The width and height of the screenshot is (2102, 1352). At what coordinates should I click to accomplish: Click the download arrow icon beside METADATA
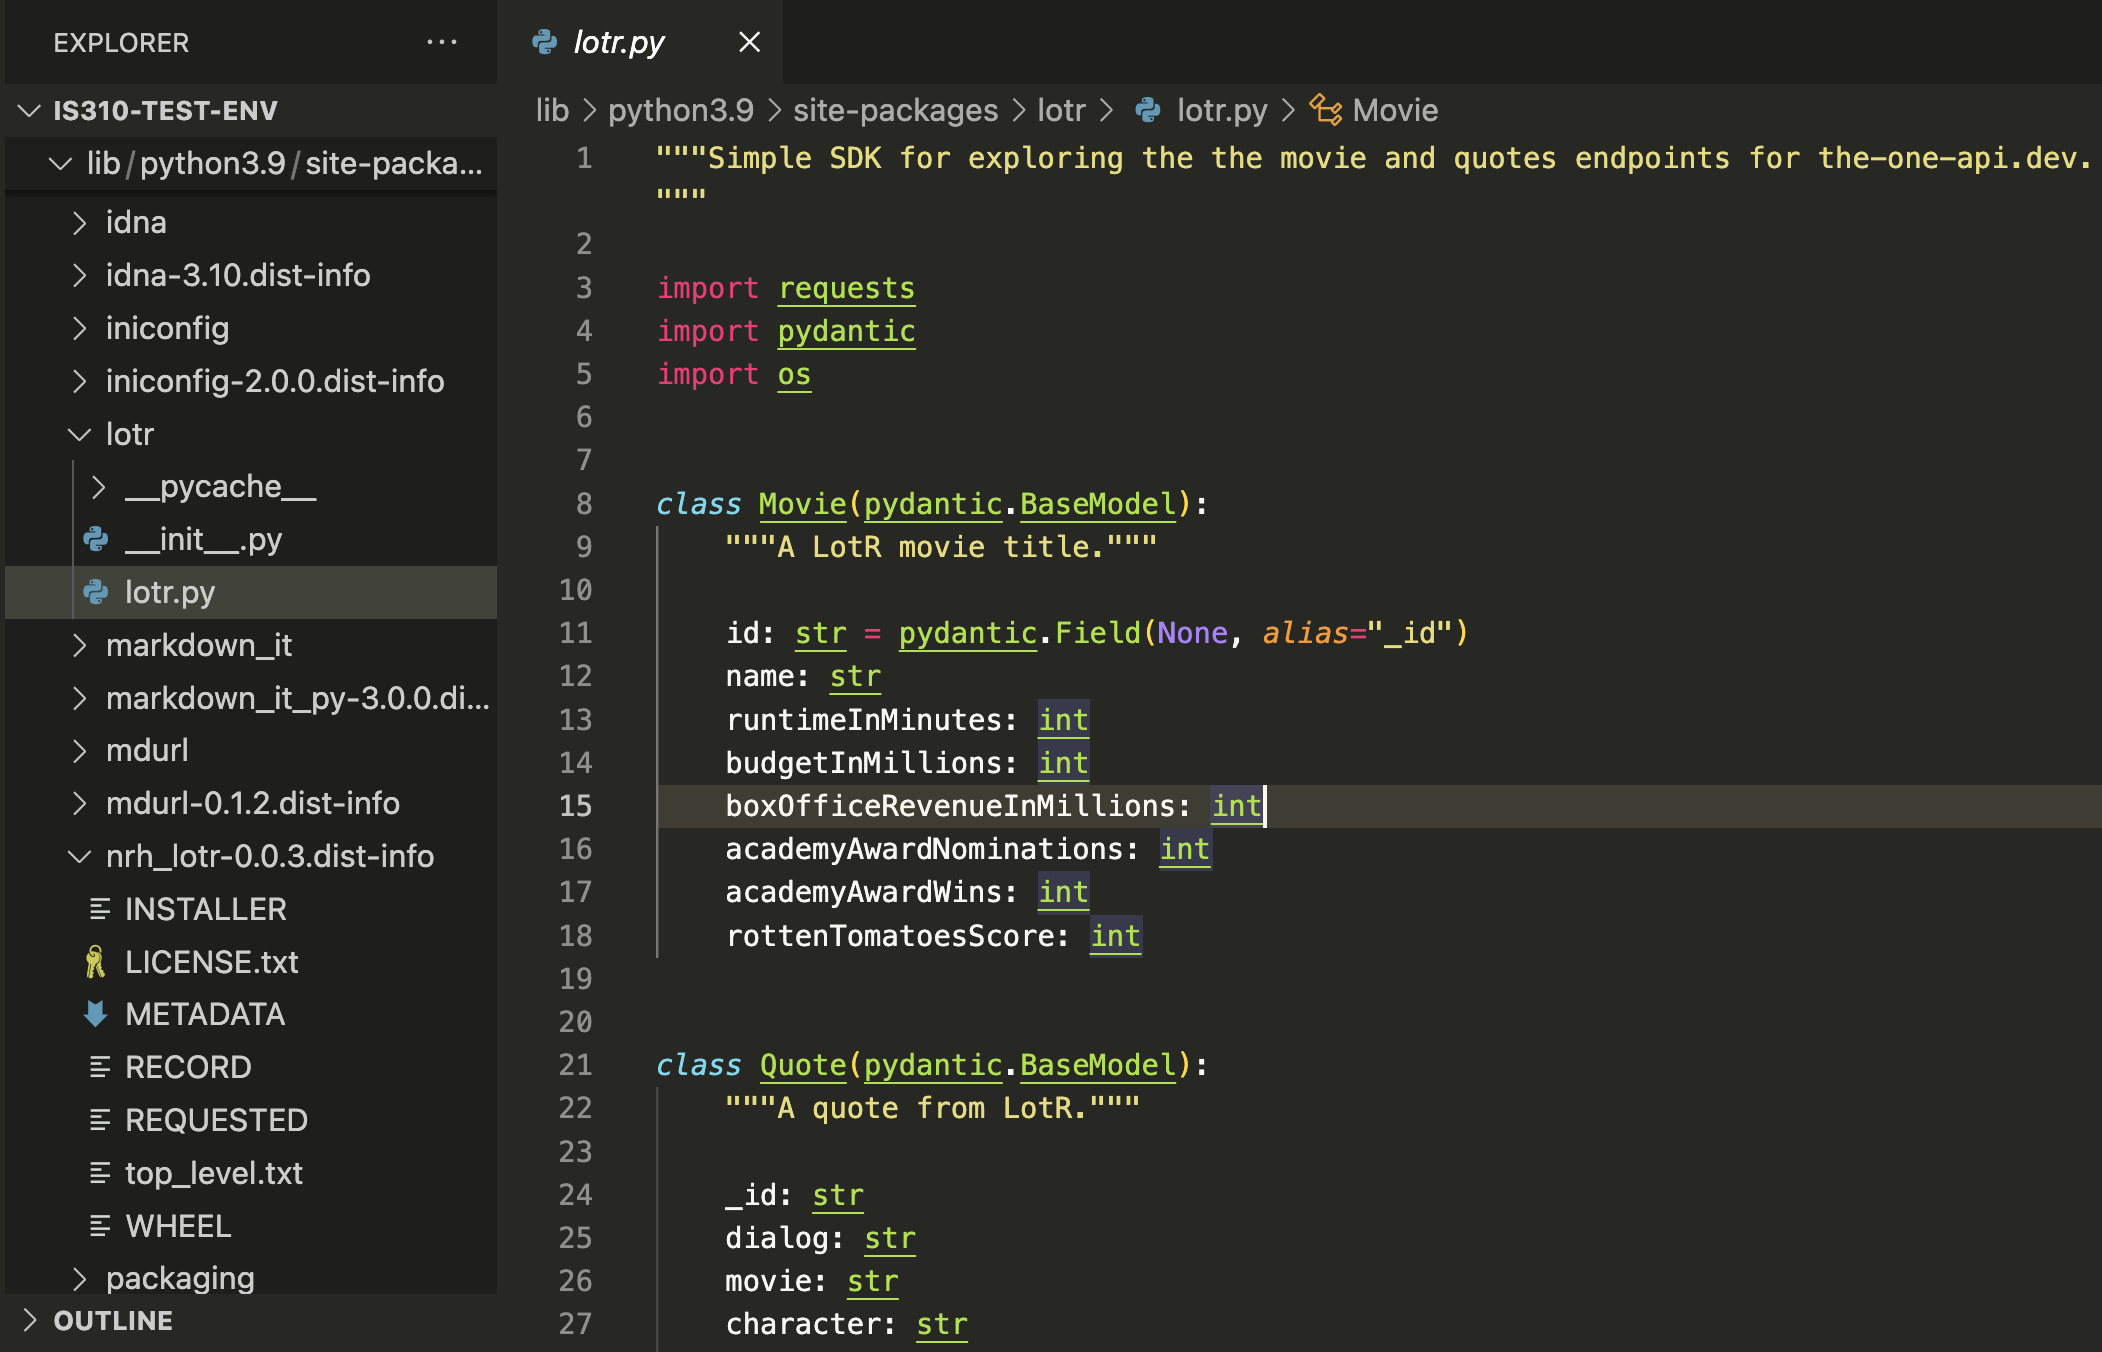pyautogui.click(x=96, y=1014)
